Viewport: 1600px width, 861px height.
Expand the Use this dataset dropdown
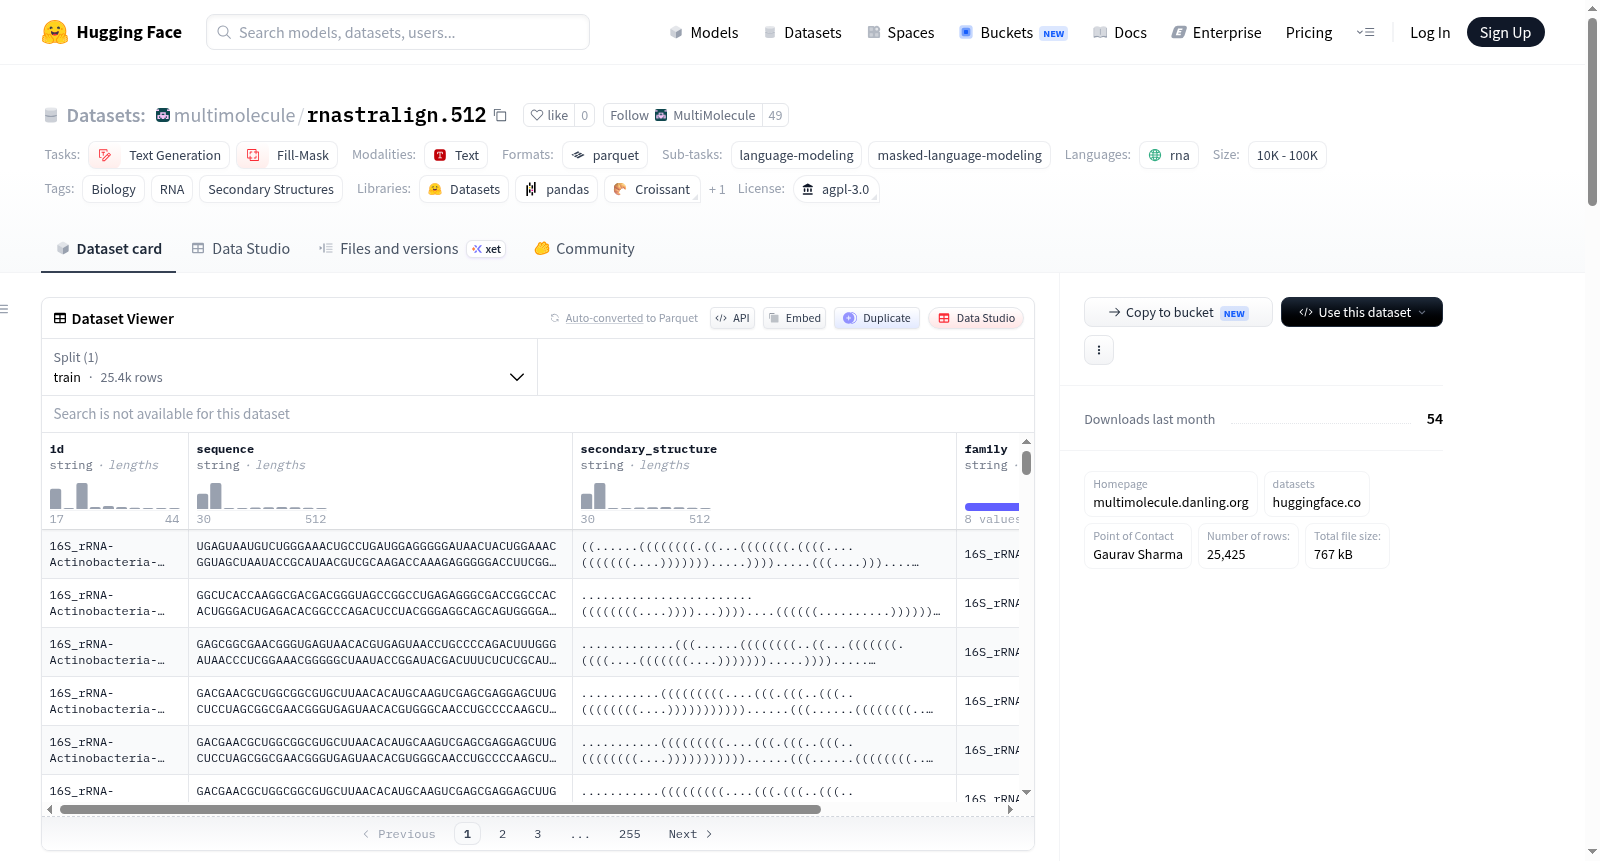pyautogui.click(x=1362, y=312)
